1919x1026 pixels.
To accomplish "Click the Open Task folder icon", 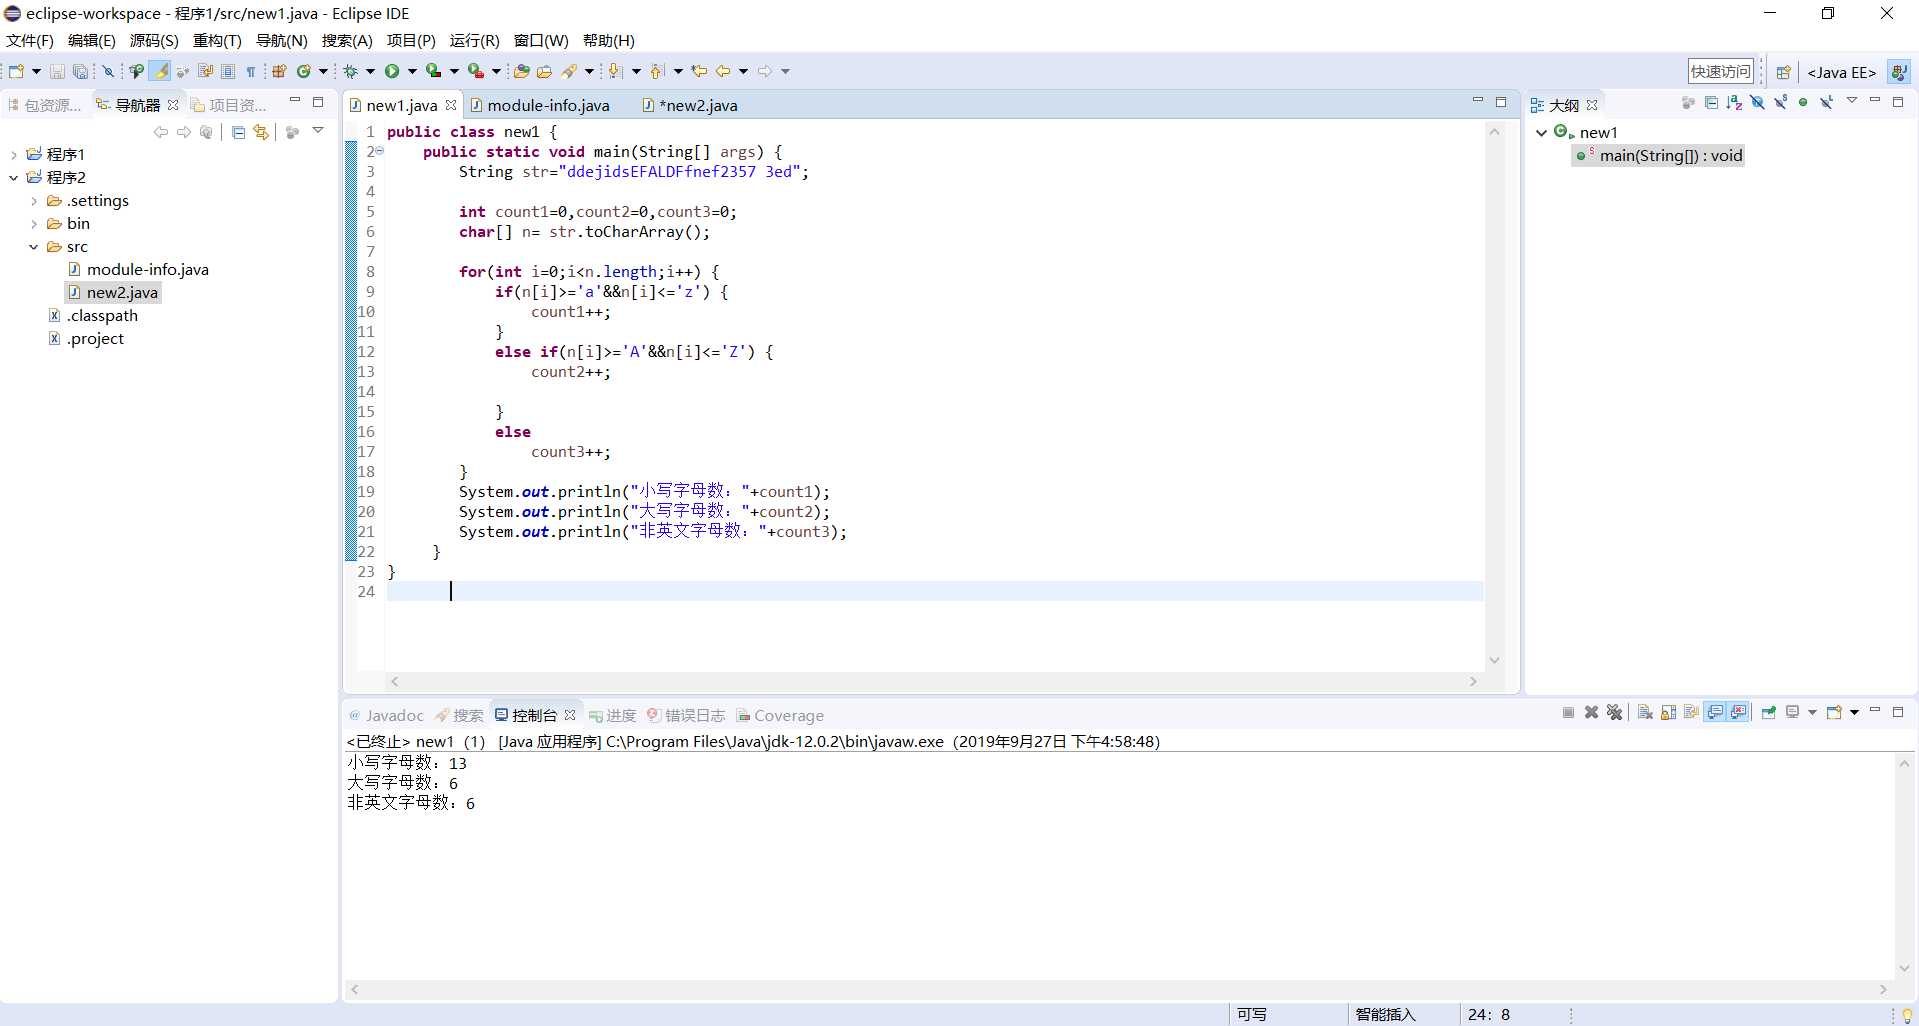I will pyautogui.click(x=545, y=71).
